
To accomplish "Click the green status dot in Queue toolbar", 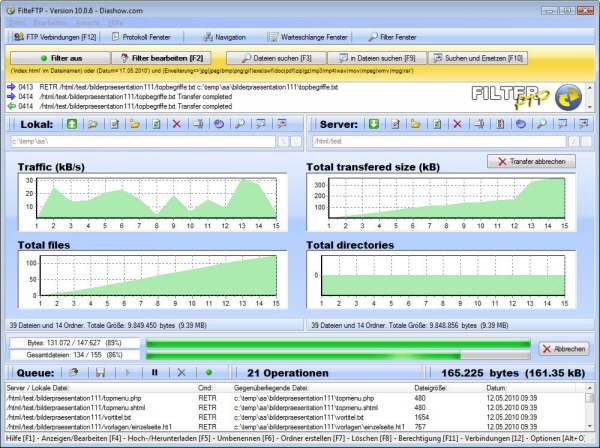I will (x=209, y=372).
